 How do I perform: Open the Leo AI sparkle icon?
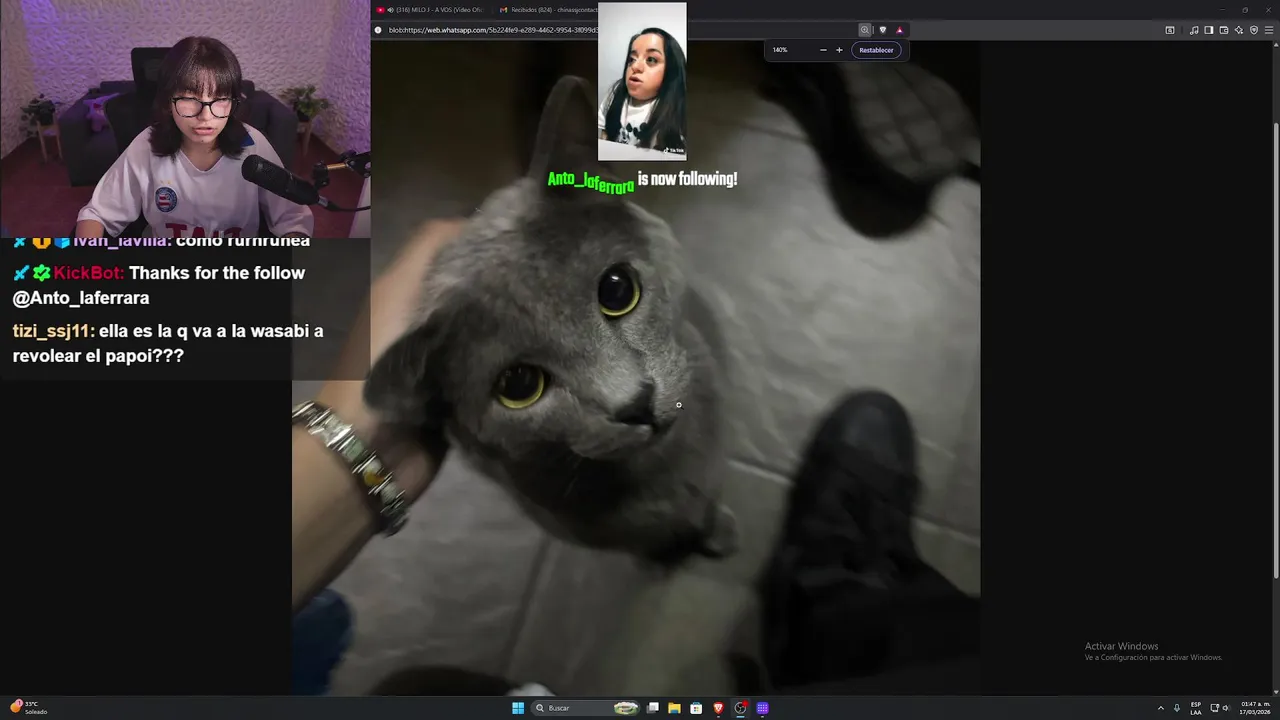tap(1239, 30)
